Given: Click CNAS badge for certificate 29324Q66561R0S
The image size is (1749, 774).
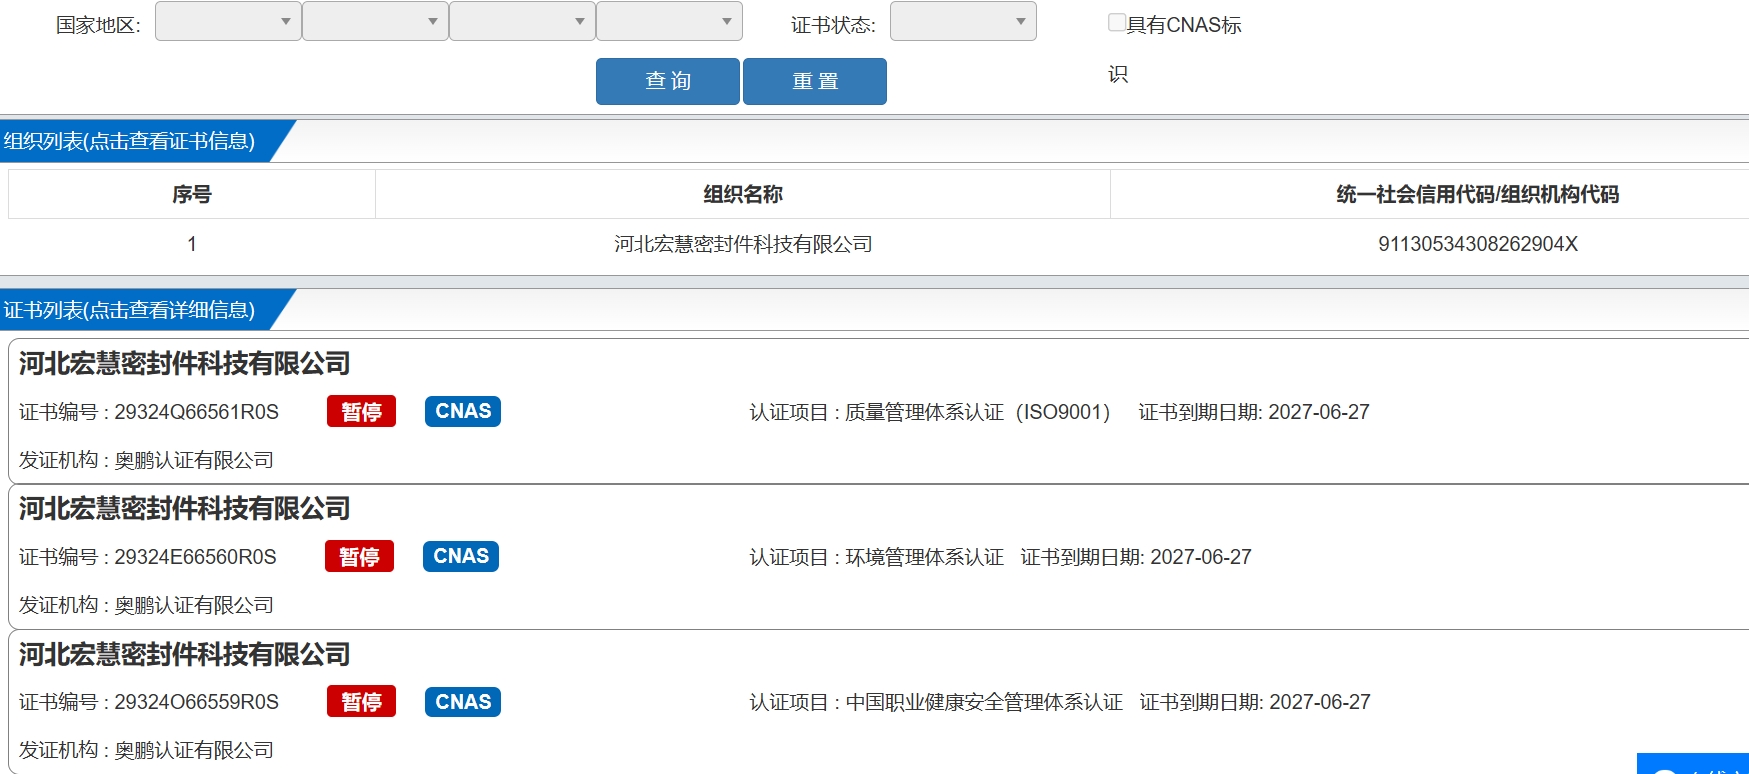Looking at the screenshot, I should tap(463, 411).
